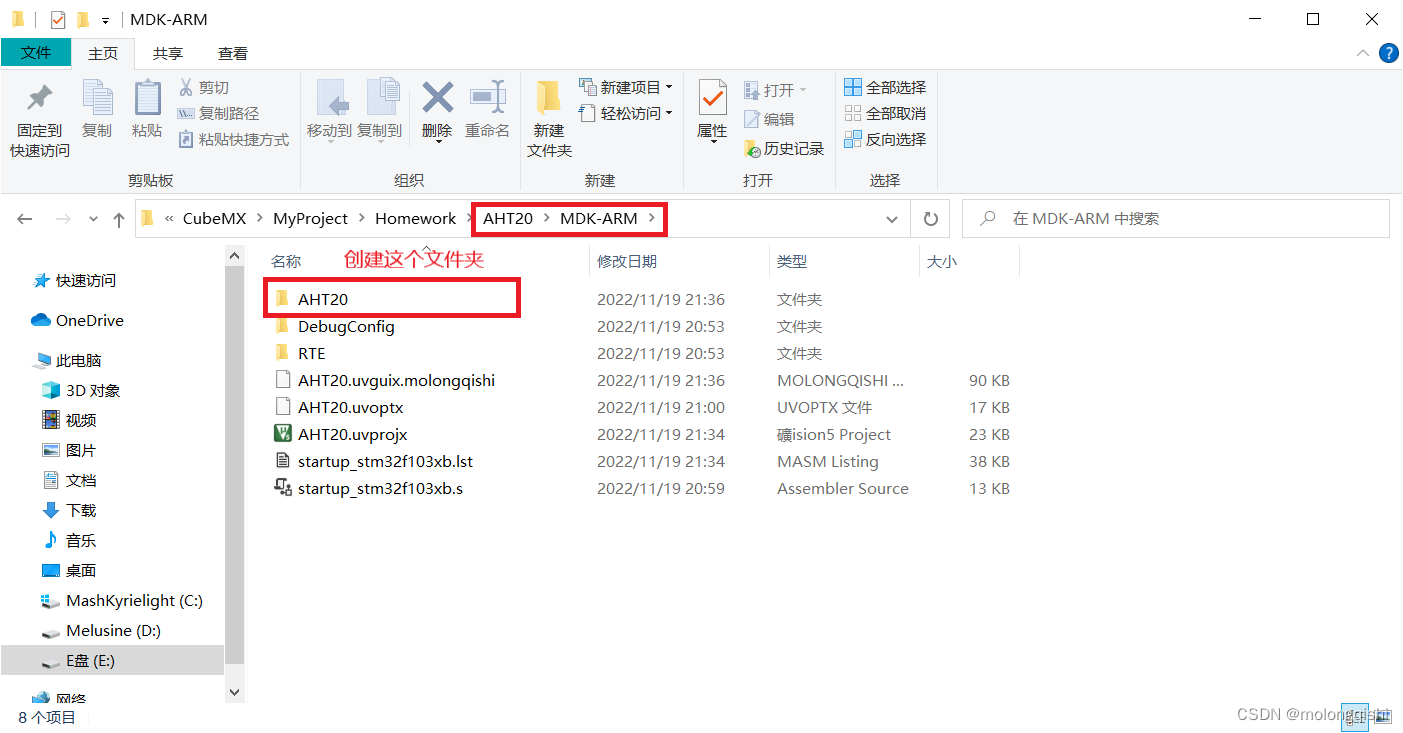The height and width of the screenshot is (733, 1403).
Task: Switch to the Share (共享) tab
Action: coord(168,54)
